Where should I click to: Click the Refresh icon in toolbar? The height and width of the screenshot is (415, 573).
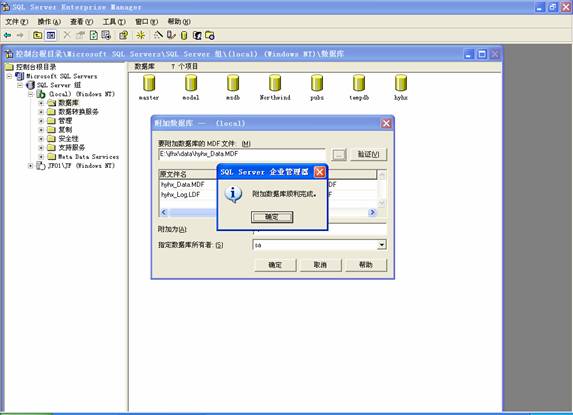94,35
